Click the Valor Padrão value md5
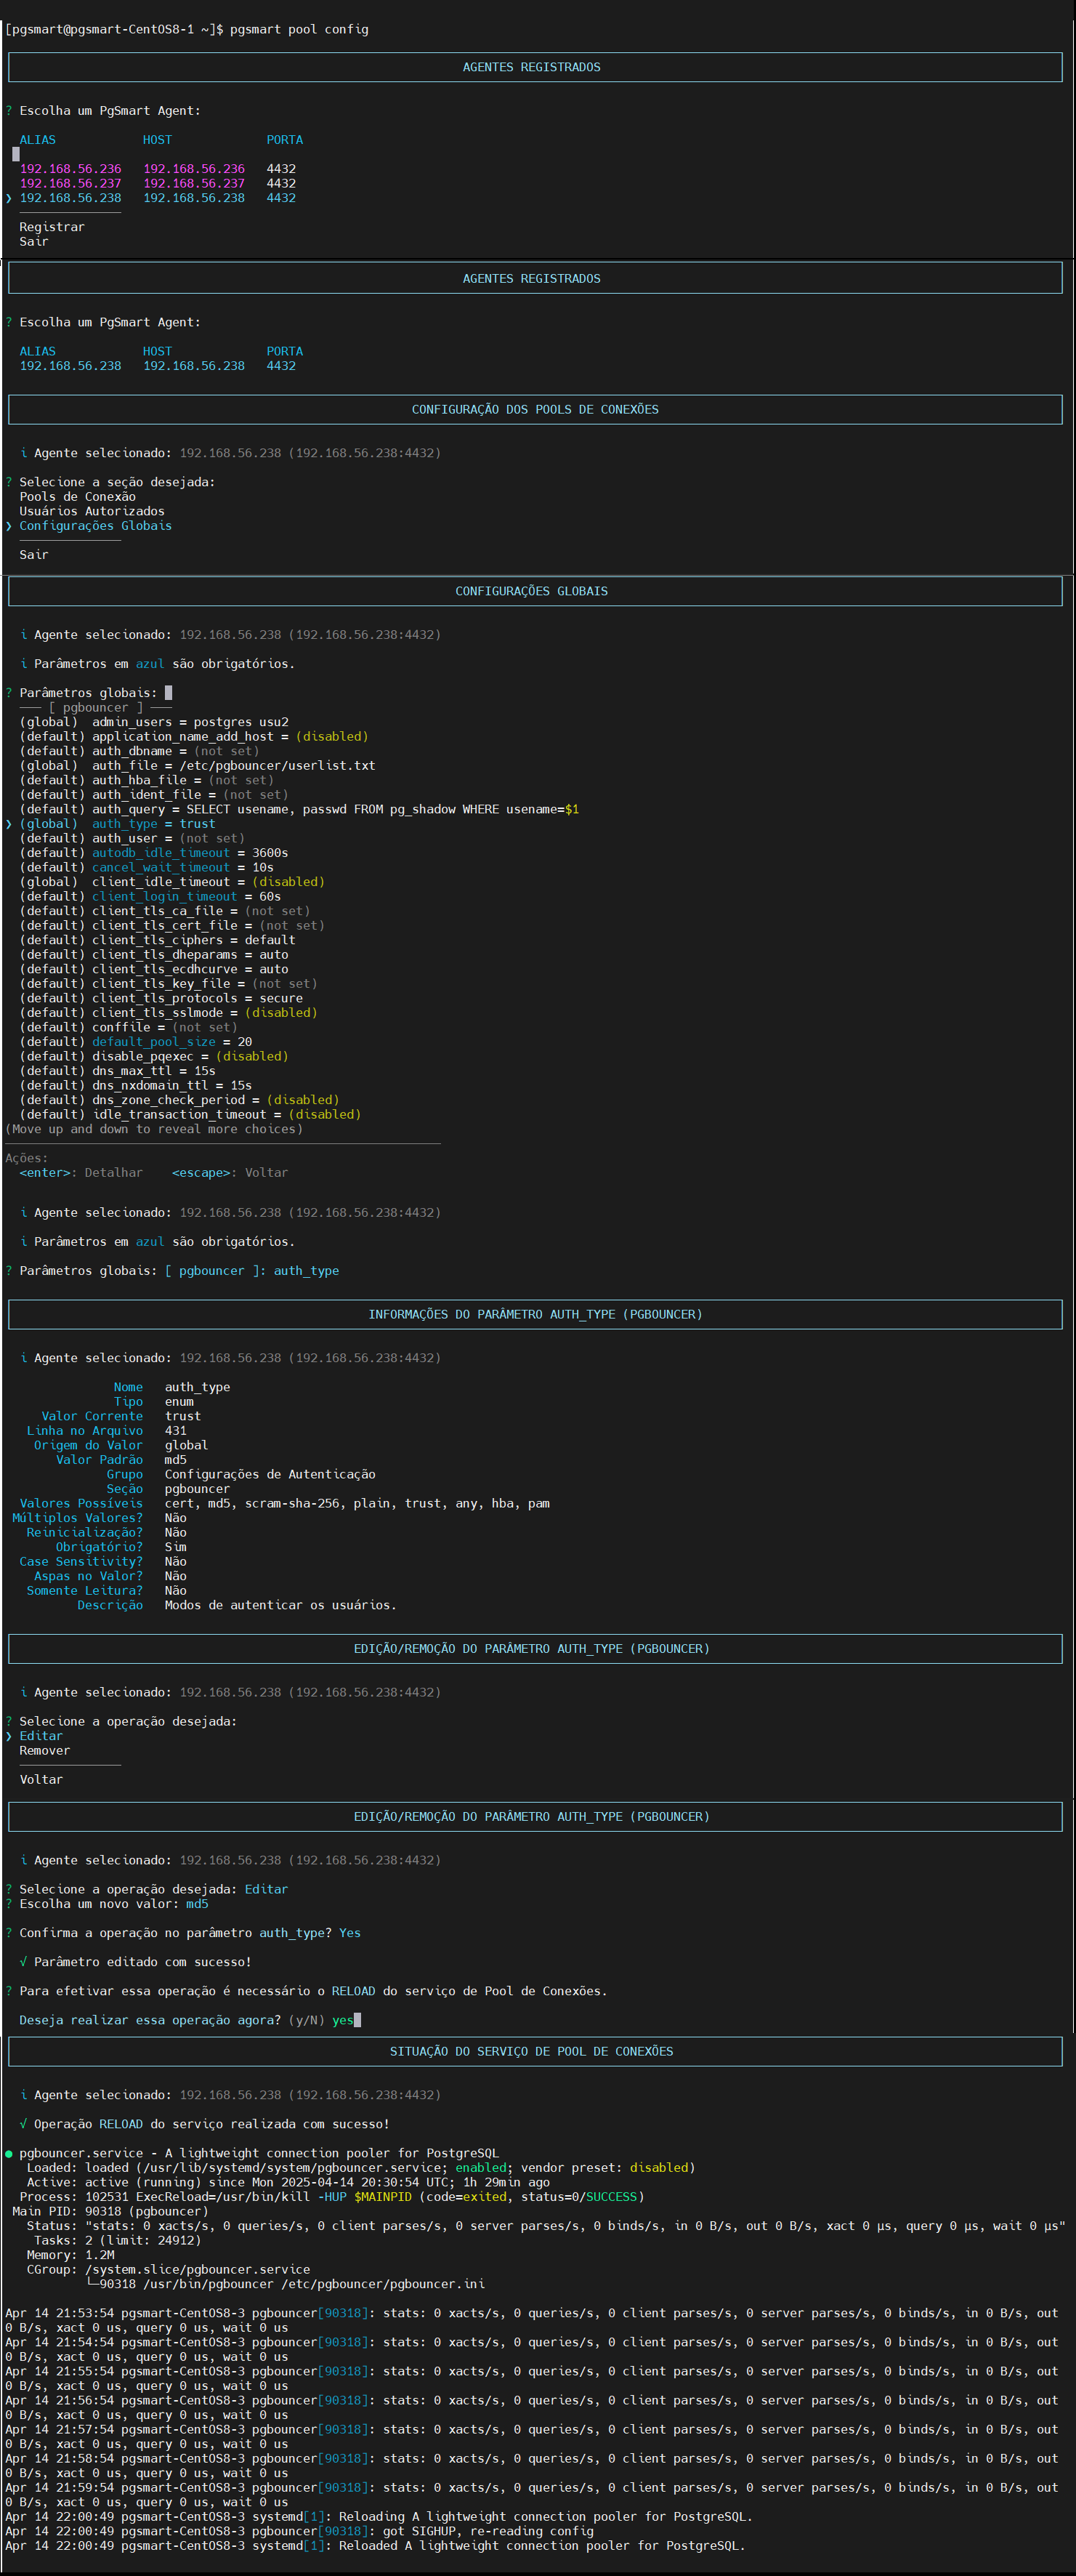This screenshot has height=2576, width=1076. click(x=176, y=1460)
